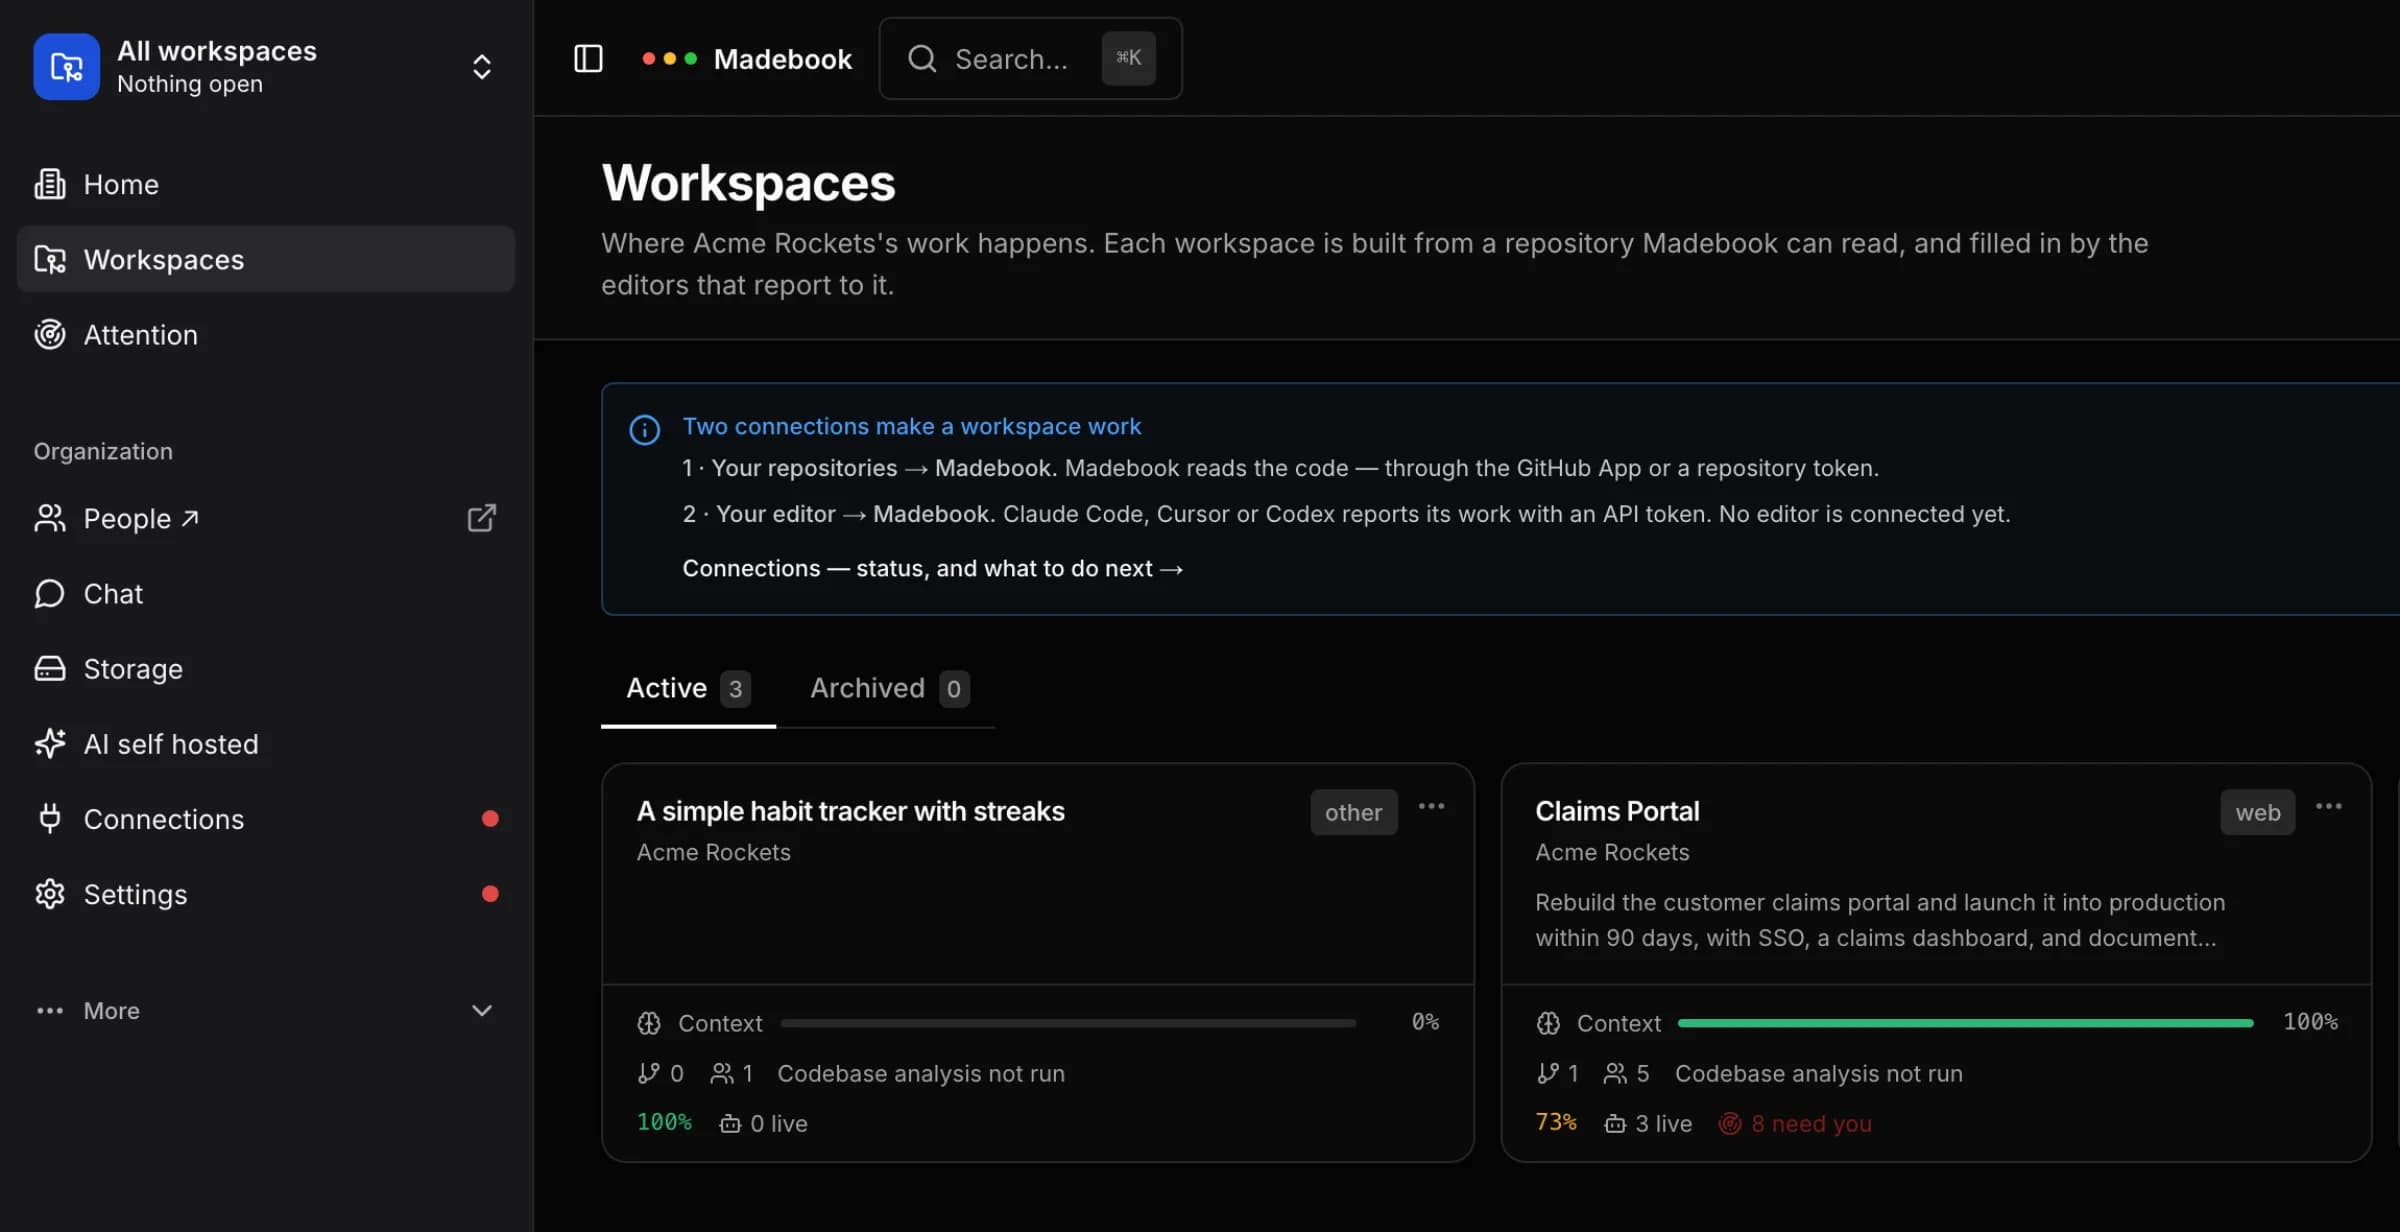Click the Context brain icon on habit tracker

pos(649,1023)
